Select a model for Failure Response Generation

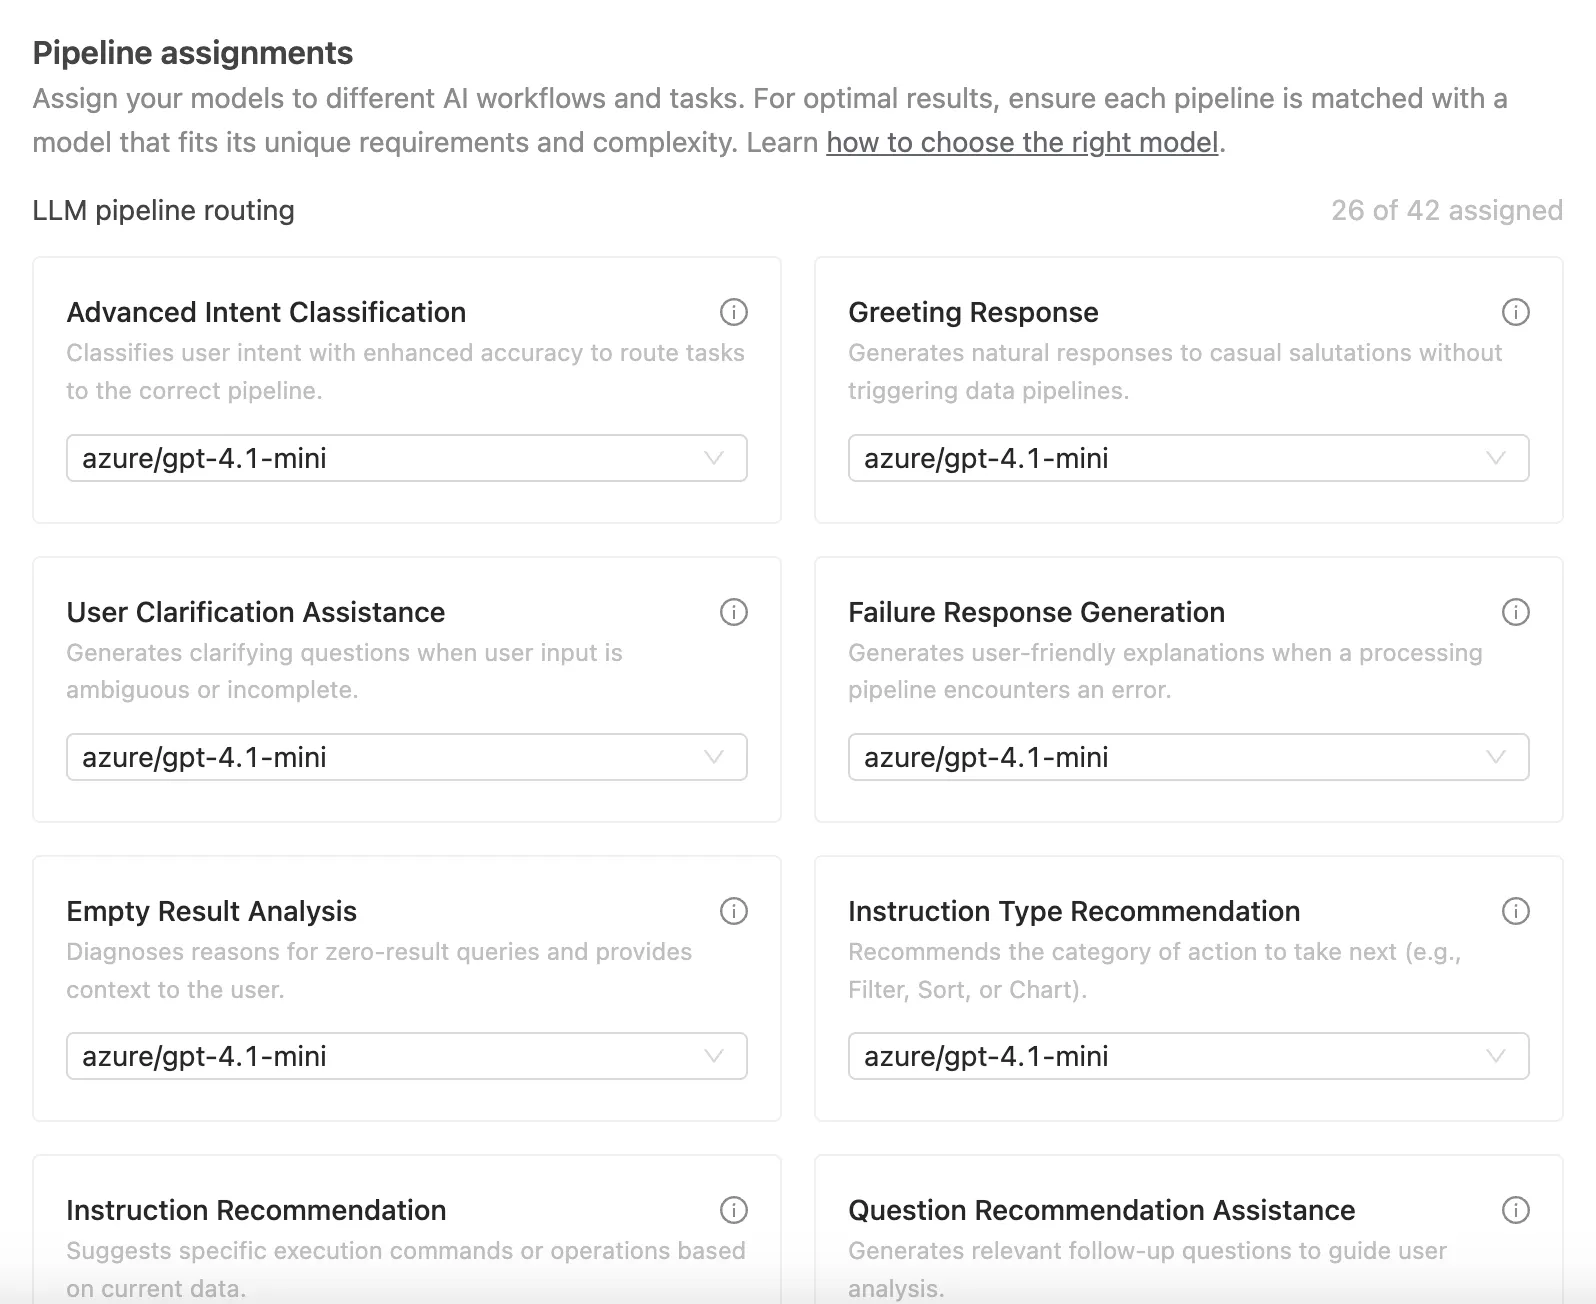tap(1189, 757)
